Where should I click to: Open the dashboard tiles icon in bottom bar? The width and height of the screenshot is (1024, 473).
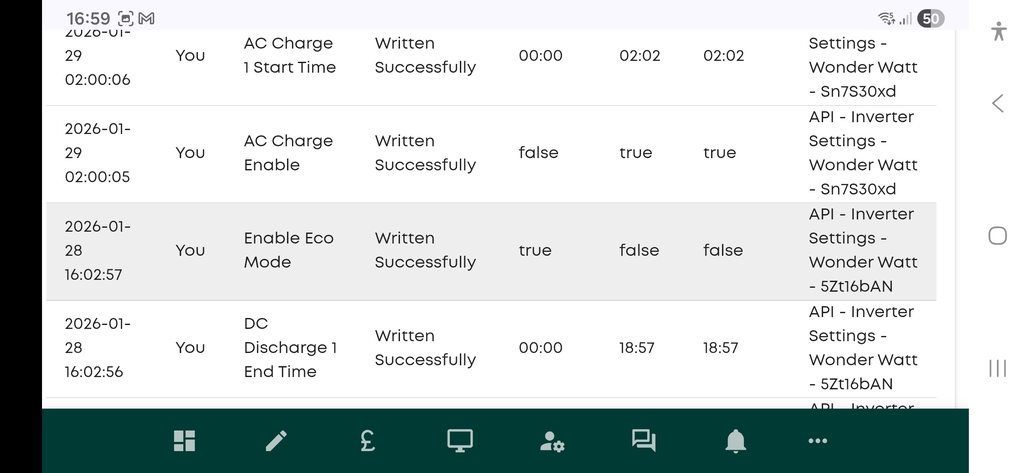[x=184, y=441]
